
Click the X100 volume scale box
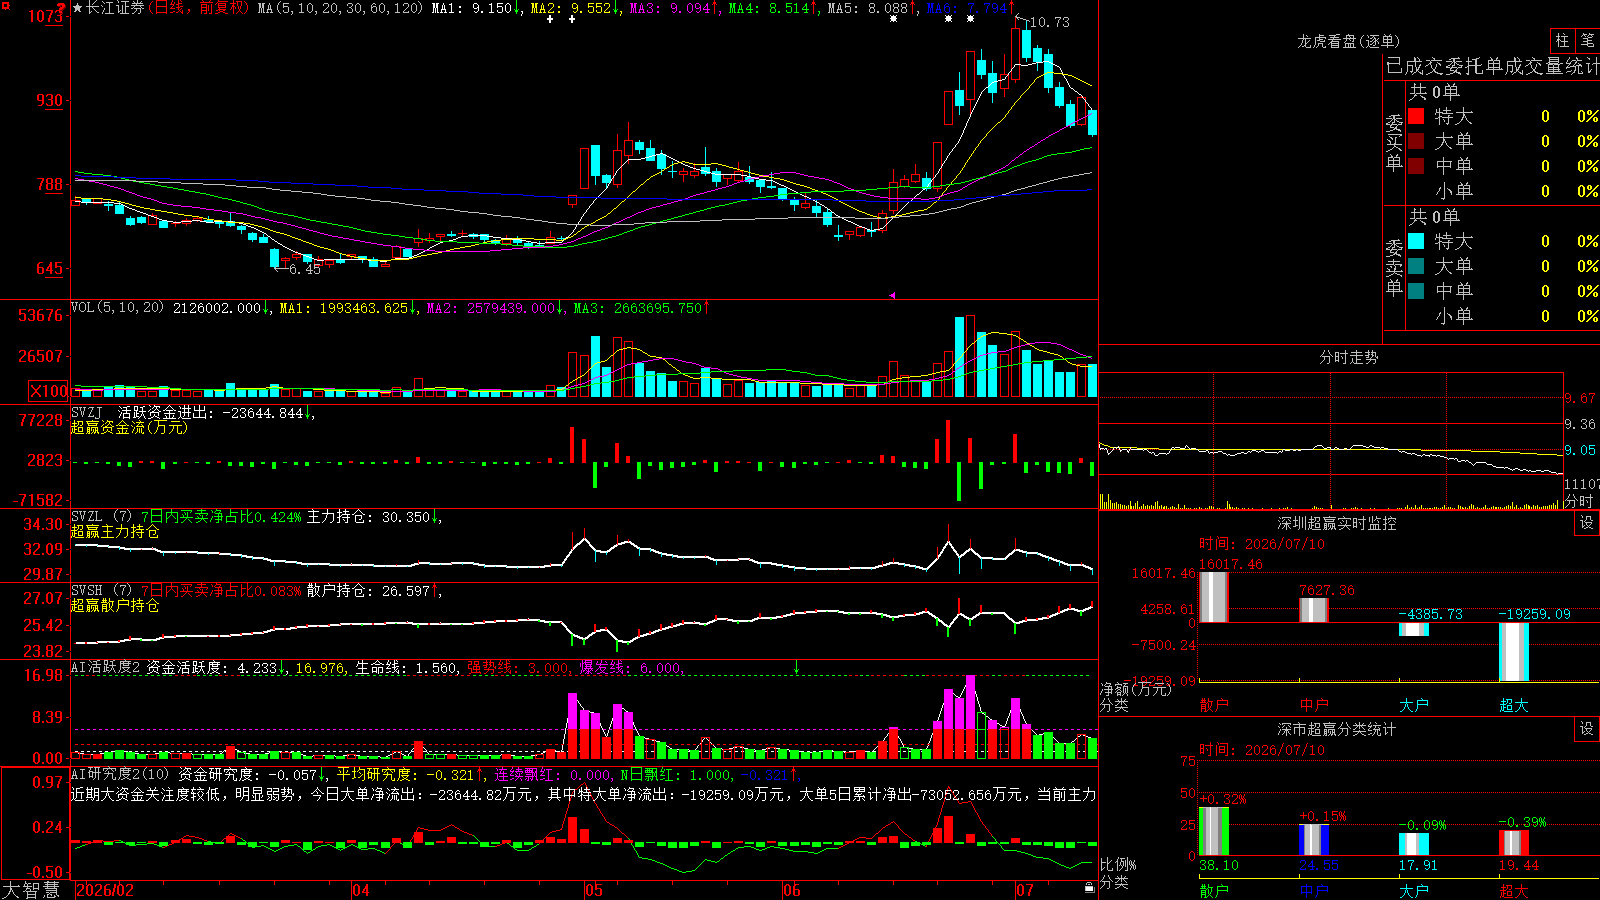(49, 391)
